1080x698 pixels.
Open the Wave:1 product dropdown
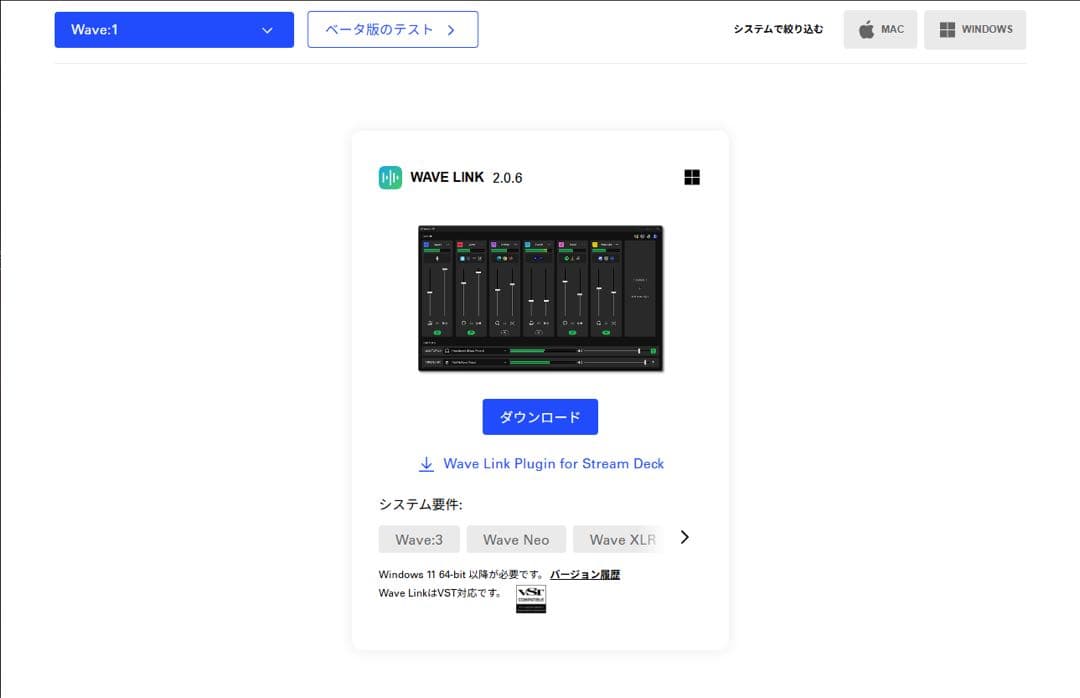click(174, 29)
